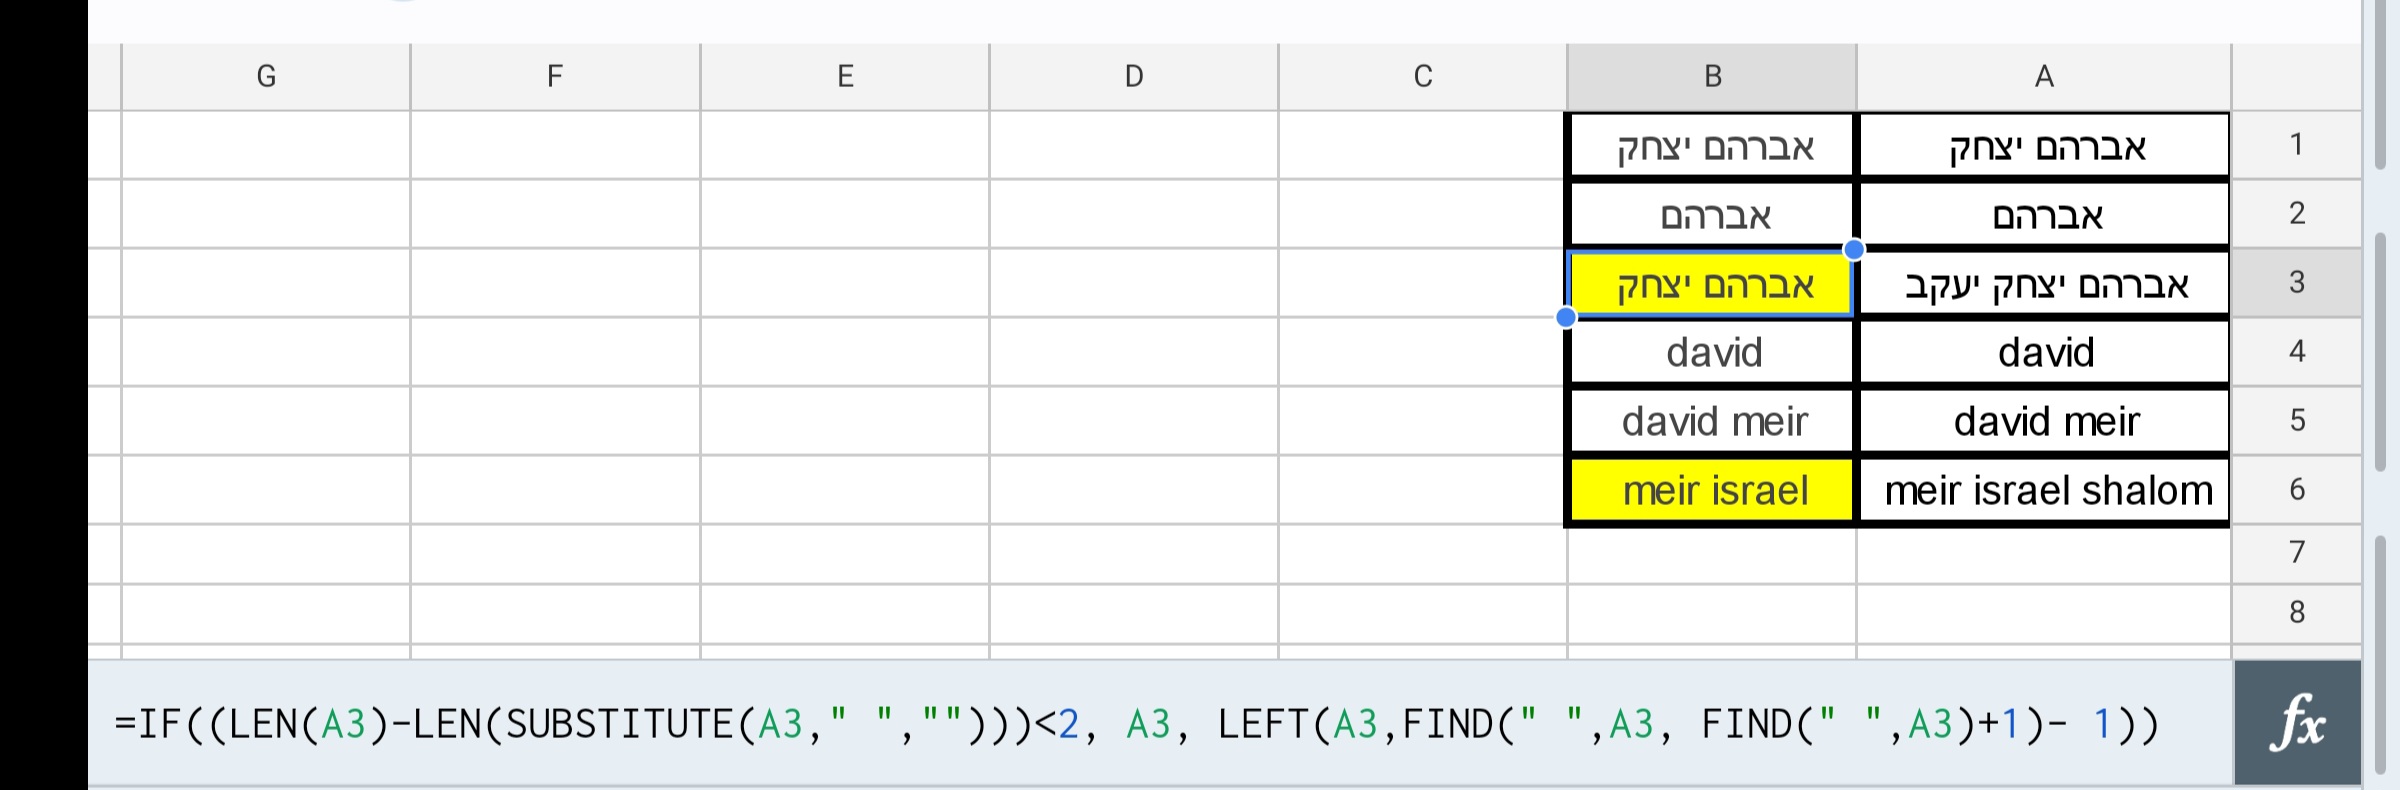
Task: Select cell B1 containing אברהם יצחק
Action: (1710, 145)
